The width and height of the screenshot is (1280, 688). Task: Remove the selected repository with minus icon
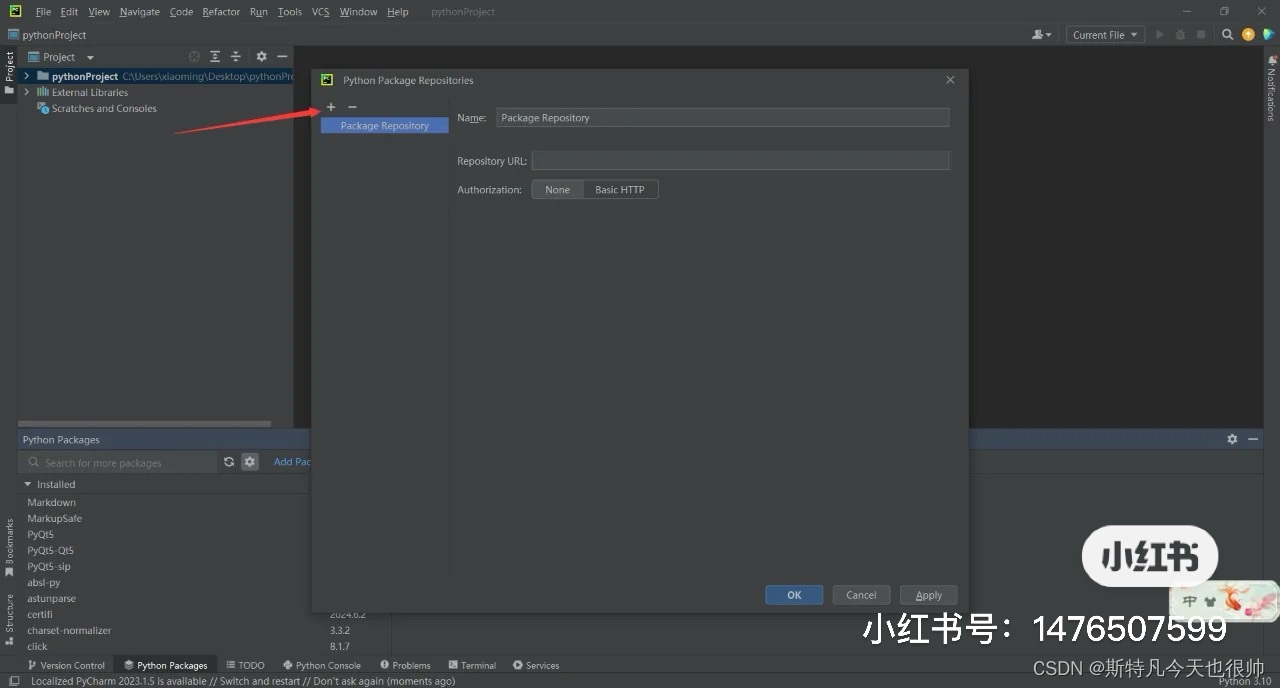pos(352,107)
